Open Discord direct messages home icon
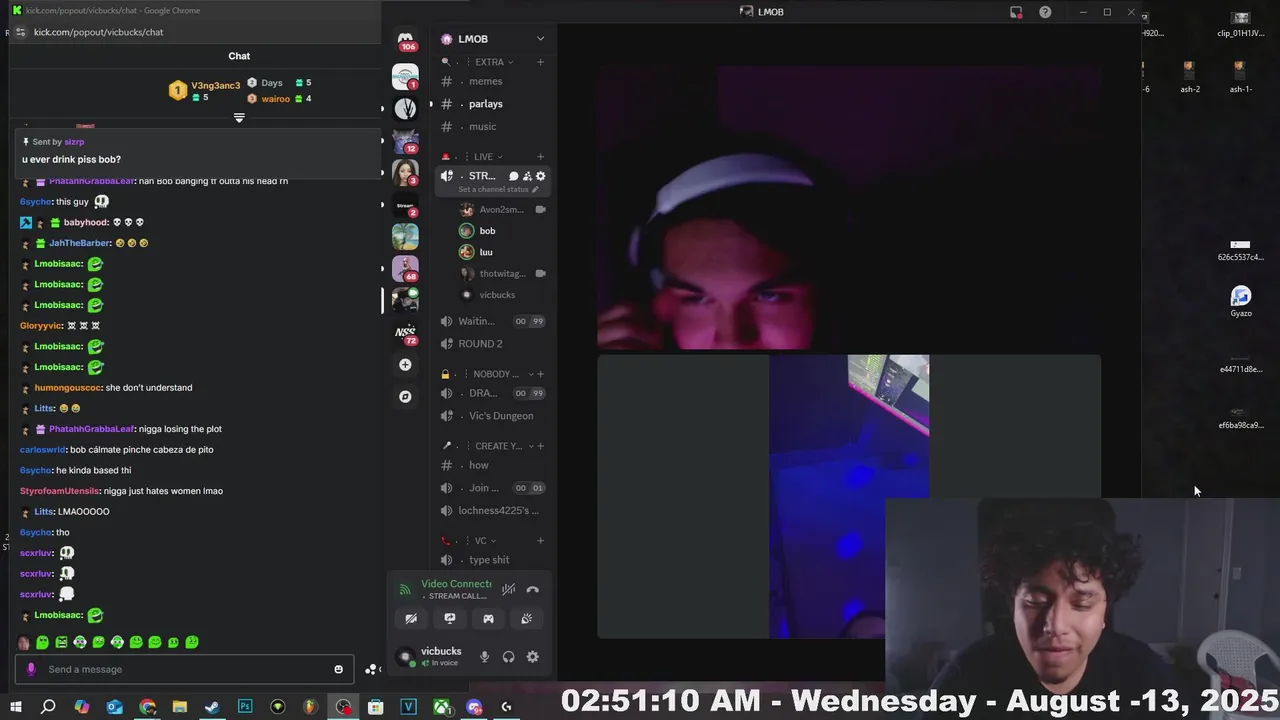This screenshot has width=1280, height=720. click(405, 40)
